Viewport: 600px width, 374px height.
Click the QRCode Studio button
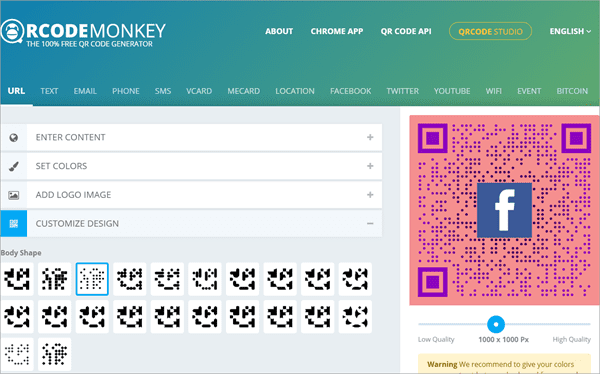click(x=490, y=31)
